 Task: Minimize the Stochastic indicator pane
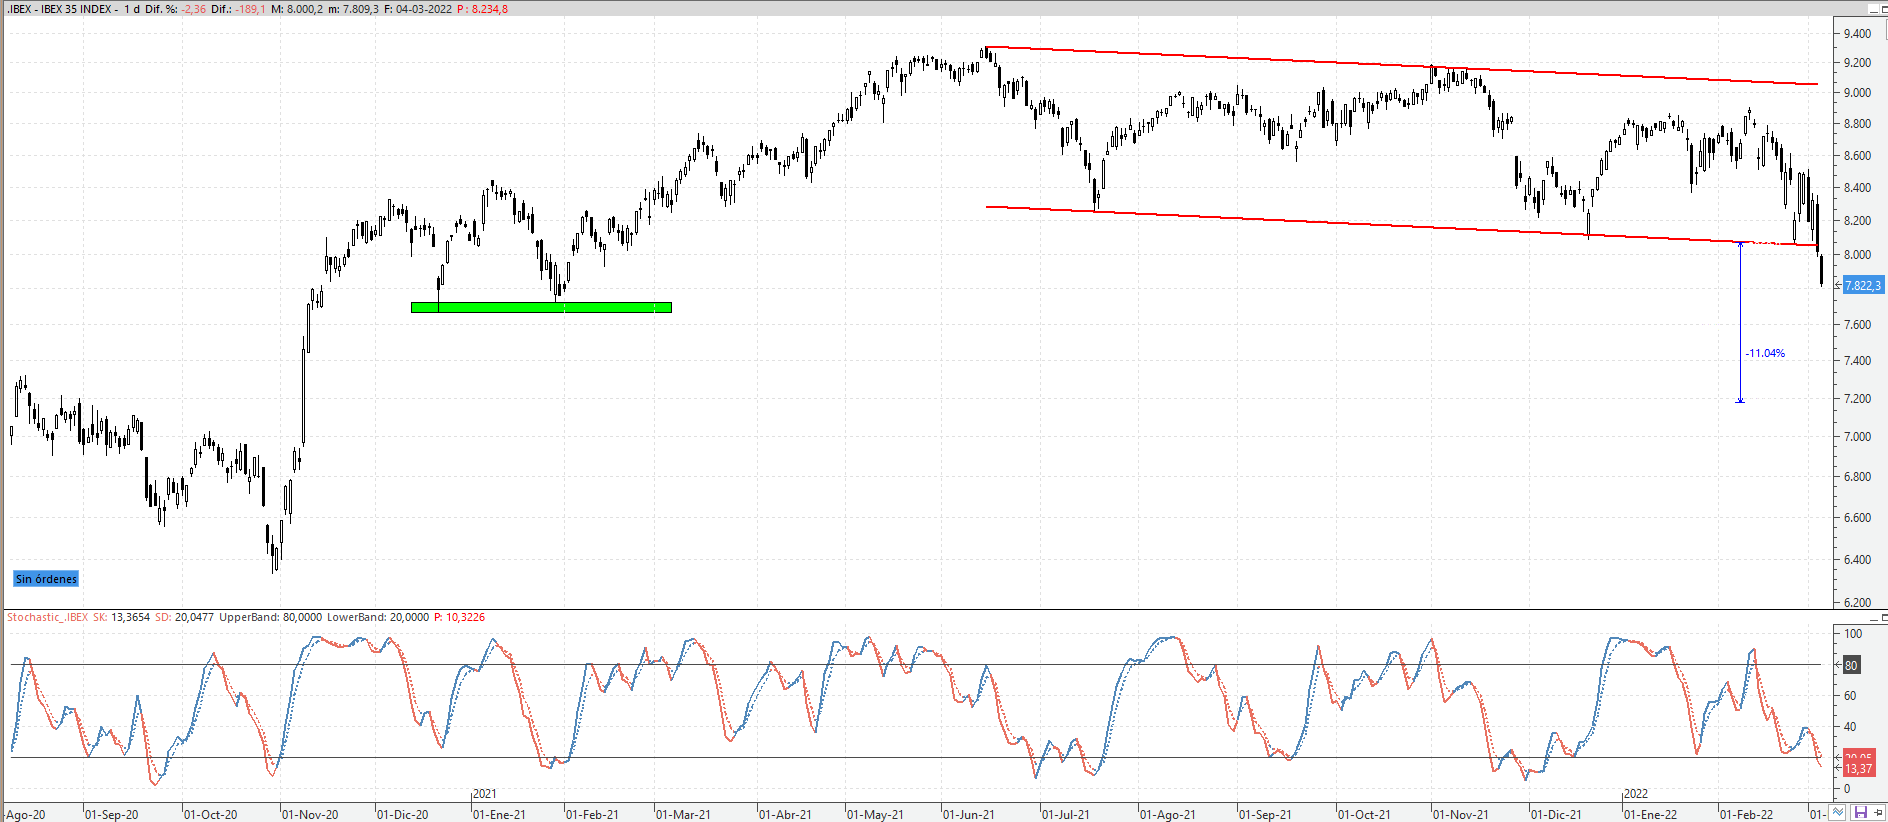click(1873, 618)
